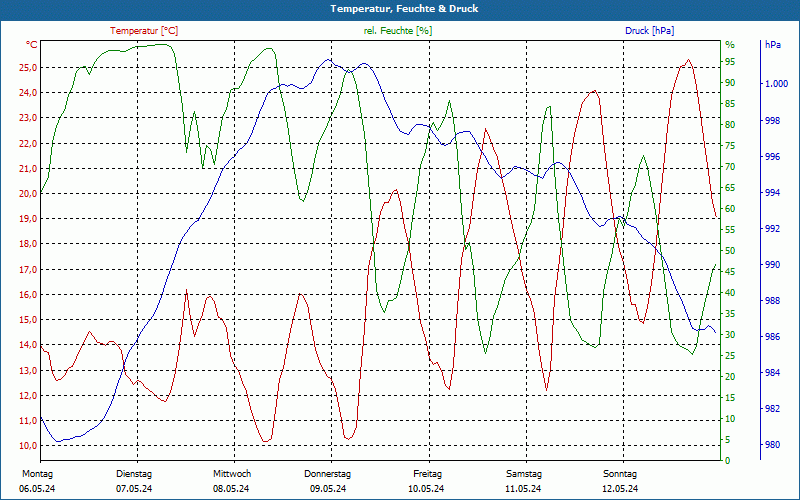Click humidity axis value 50
Viewport: 800px width, 500px height.
(x=730, y=251)
